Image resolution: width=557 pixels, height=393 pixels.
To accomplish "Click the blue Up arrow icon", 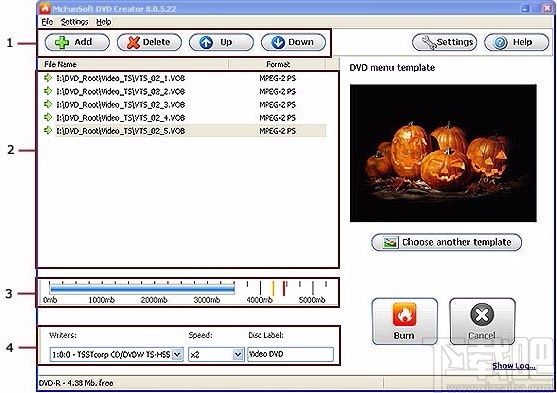I will point(206,42).
